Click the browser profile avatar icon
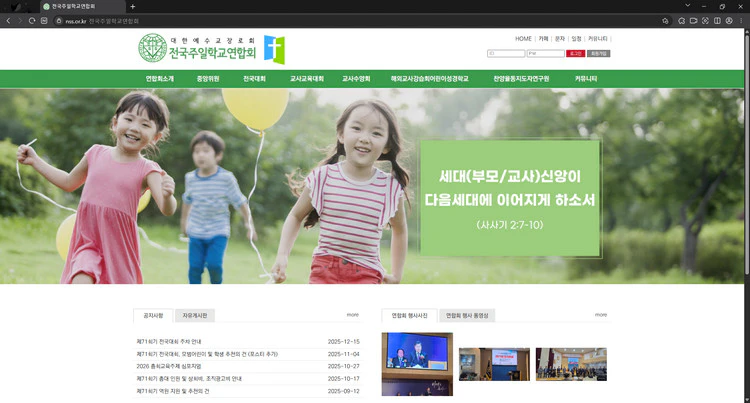Screen dimensions: 750x403 point(729,21)
